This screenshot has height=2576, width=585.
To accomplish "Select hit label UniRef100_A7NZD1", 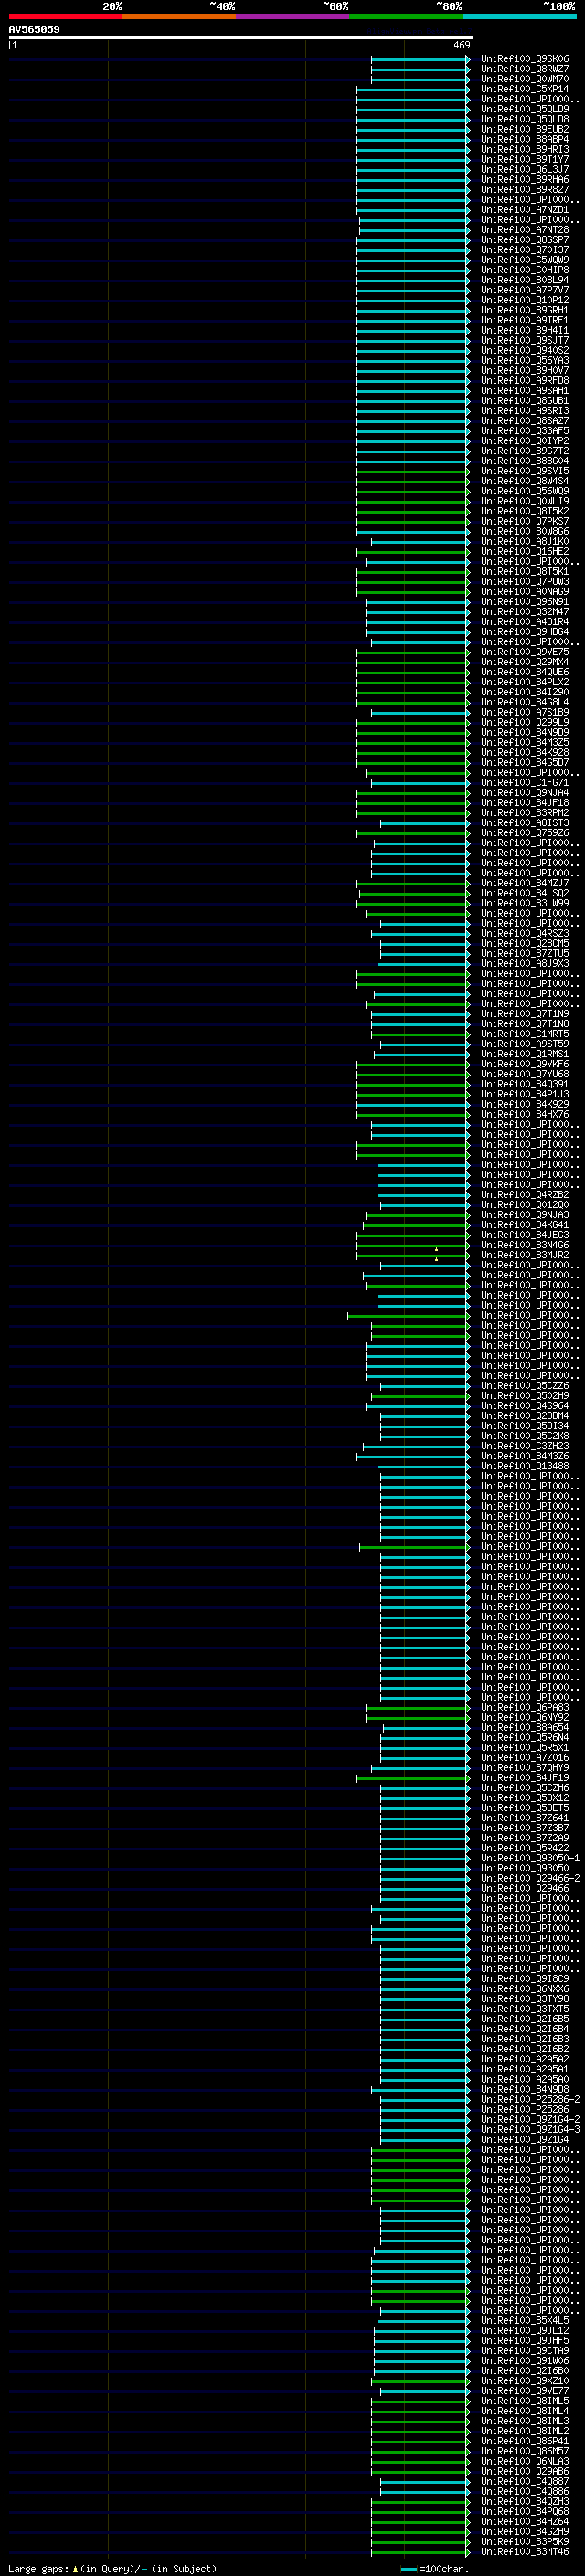I will click(525, 210).
